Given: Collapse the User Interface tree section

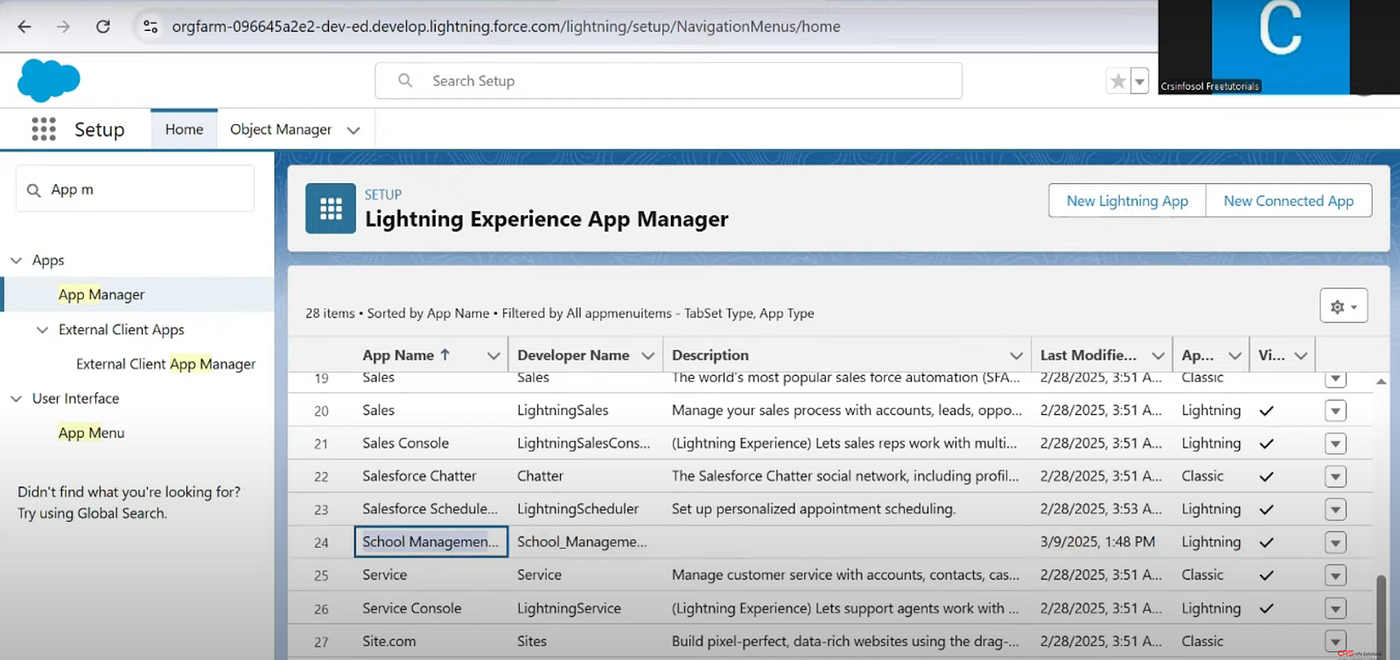Looking at the screenshot, I should click(x=16, y=398).
